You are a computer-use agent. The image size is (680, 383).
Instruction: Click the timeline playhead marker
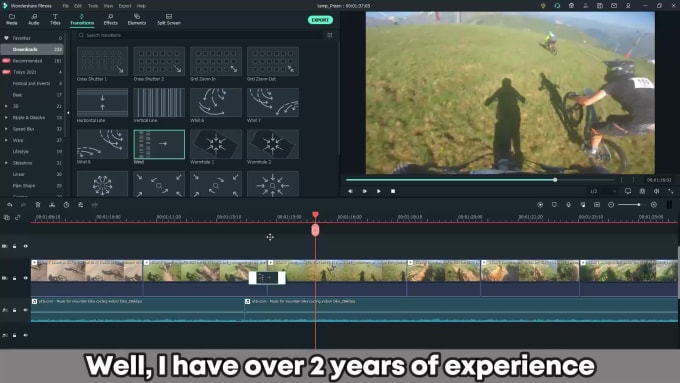(x=315, y=230)
